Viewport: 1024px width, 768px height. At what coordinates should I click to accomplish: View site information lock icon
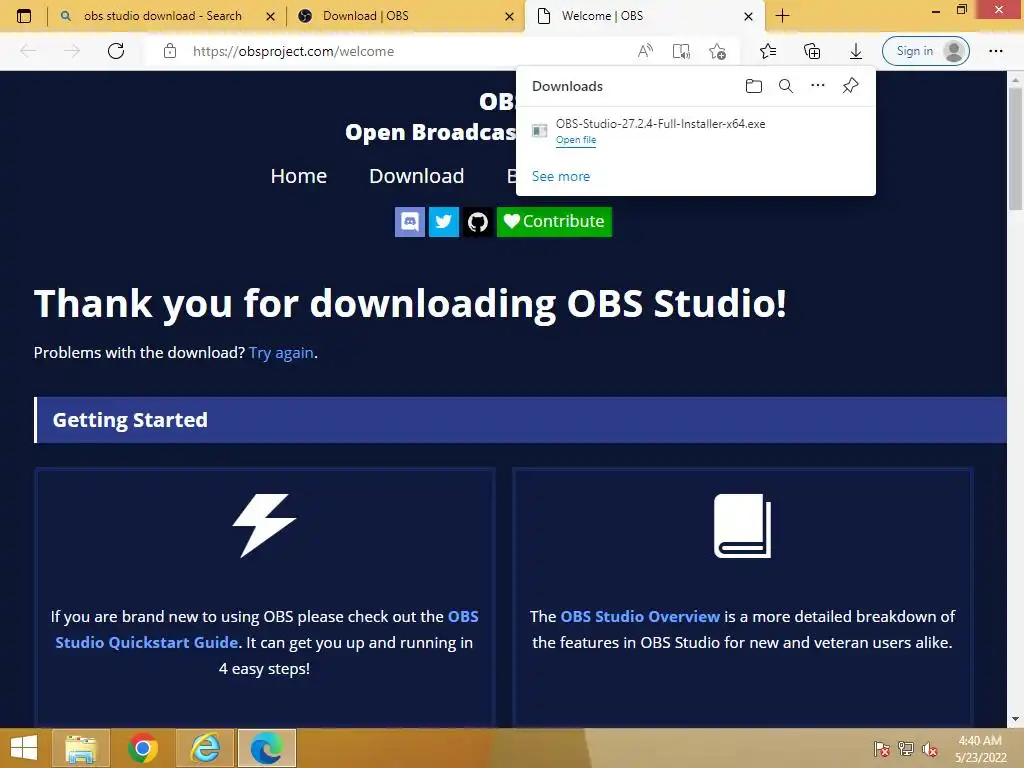pos(170,51)
